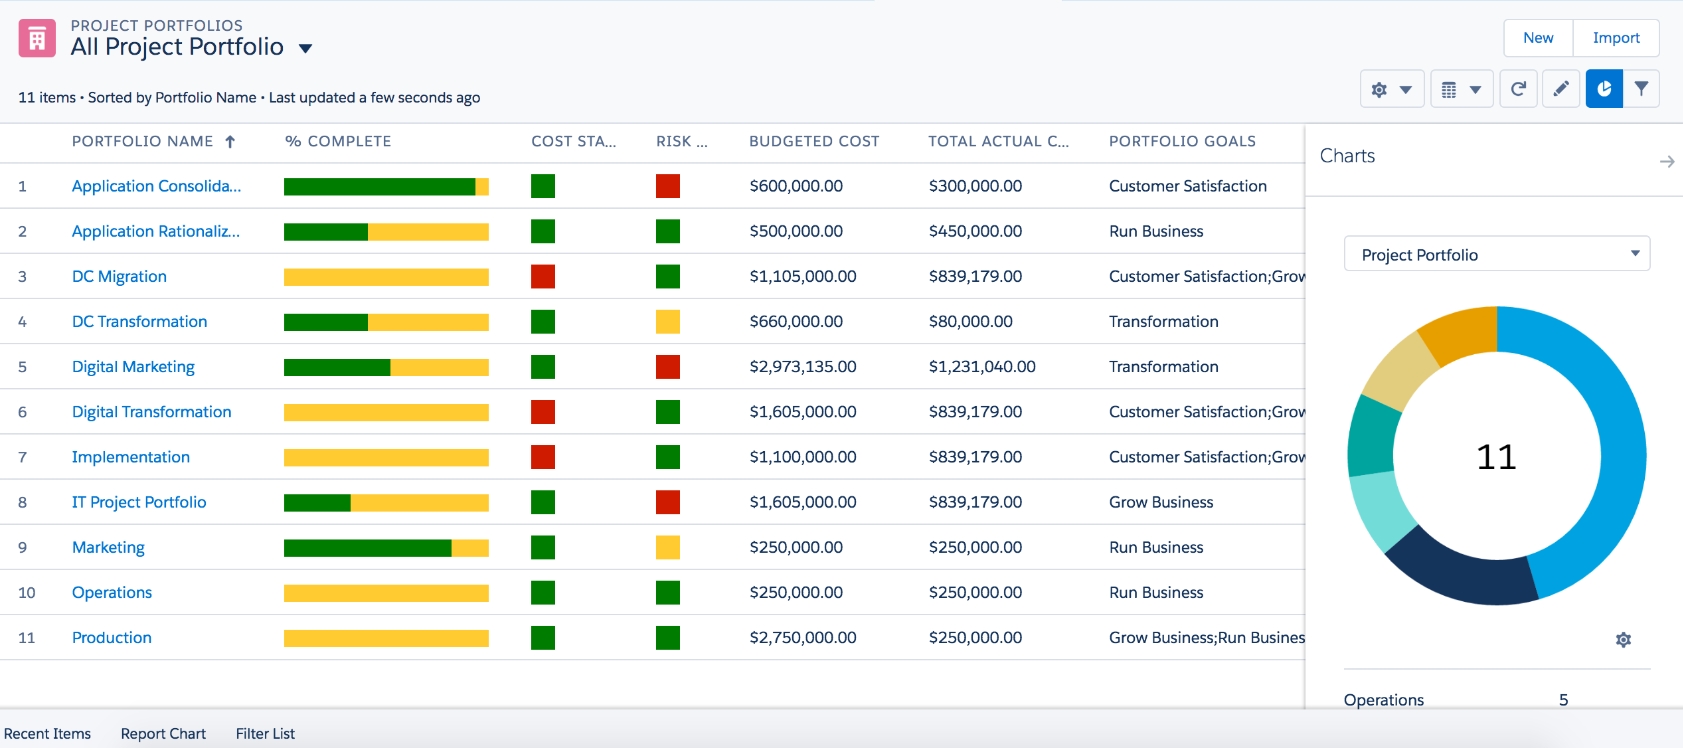Open the Recent Items bottom tab
Screen dimensions: 1683x750
47,733
